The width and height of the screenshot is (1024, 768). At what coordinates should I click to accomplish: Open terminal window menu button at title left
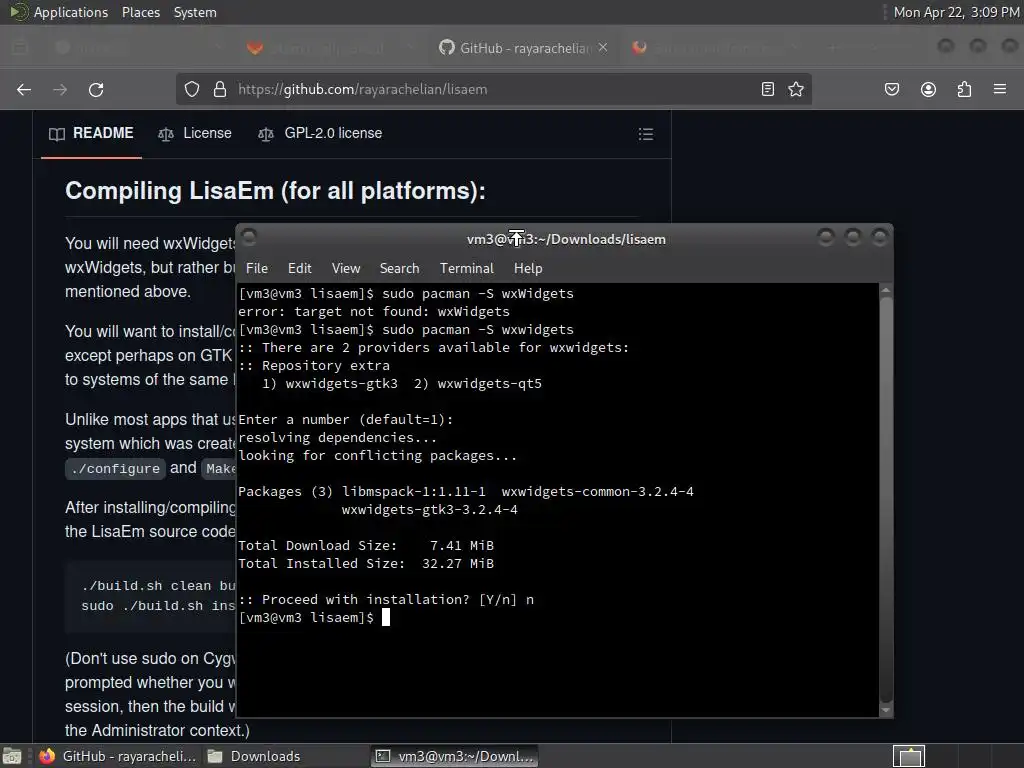[x=249, y=236]
